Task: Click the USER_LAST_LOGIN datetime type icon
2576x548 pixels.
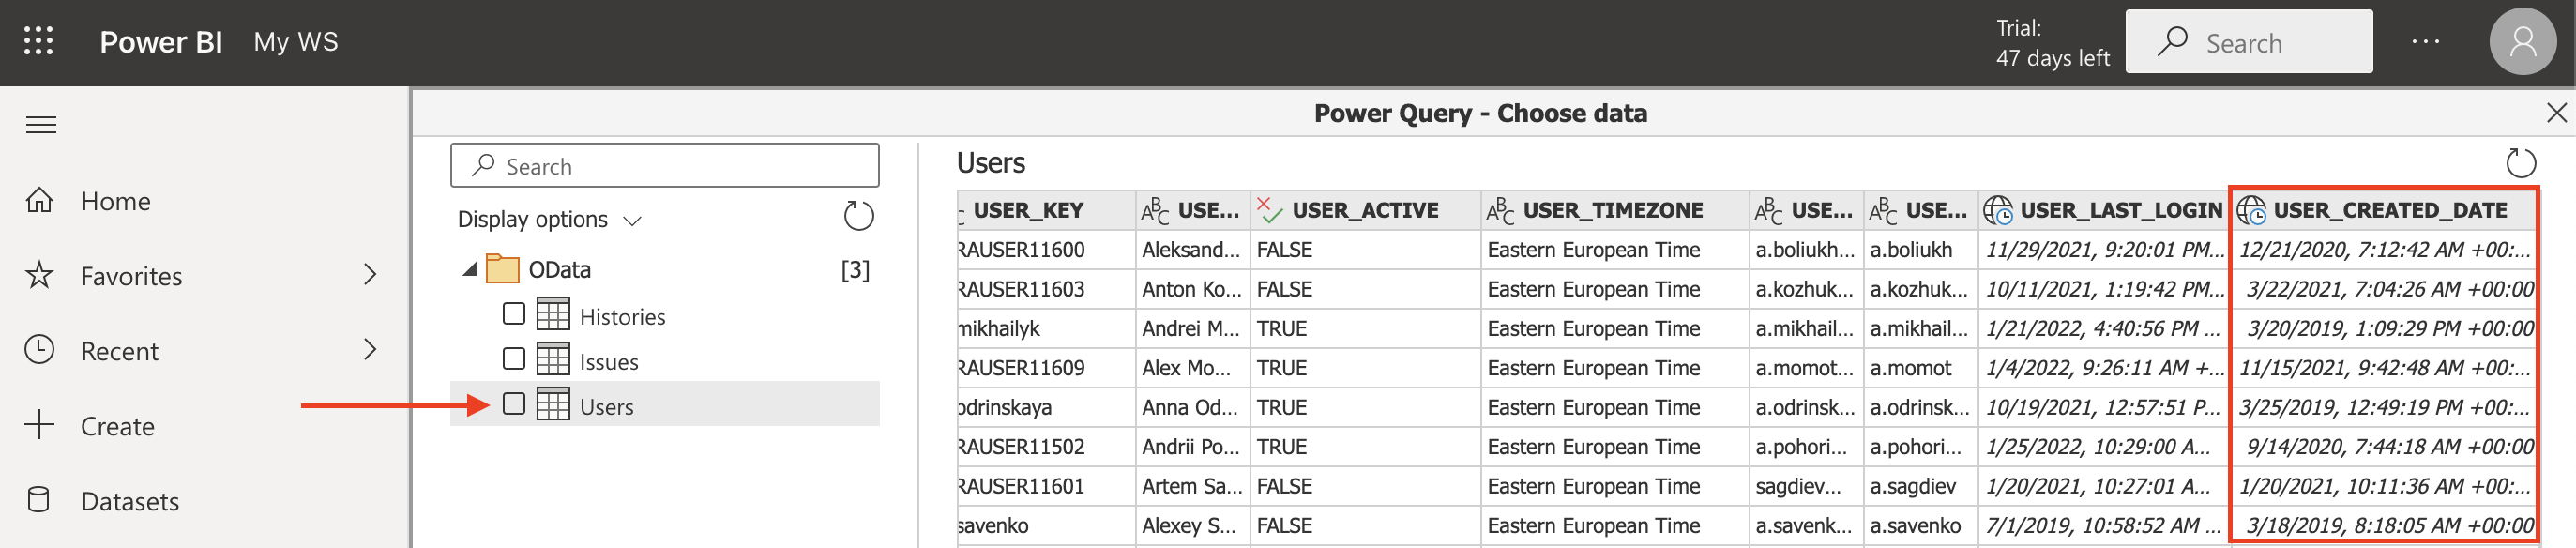Action: point(1998,210)
